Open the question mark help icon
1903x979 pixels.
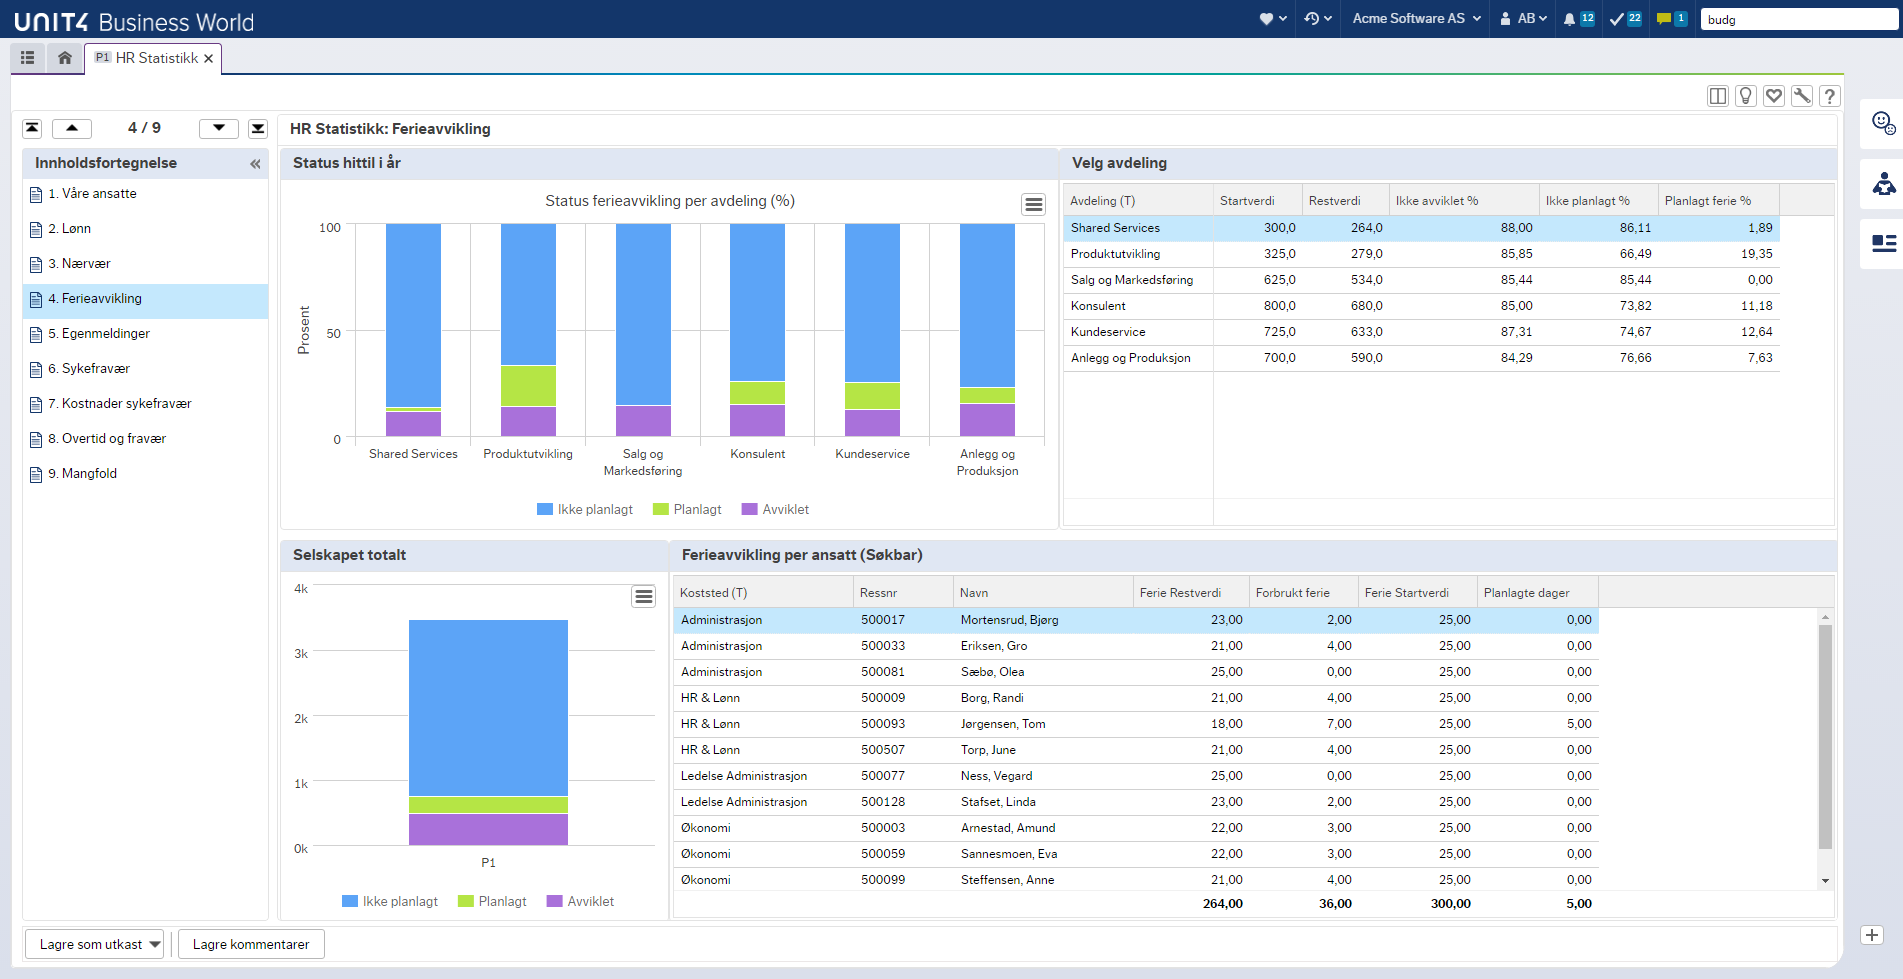[1829, 96]
